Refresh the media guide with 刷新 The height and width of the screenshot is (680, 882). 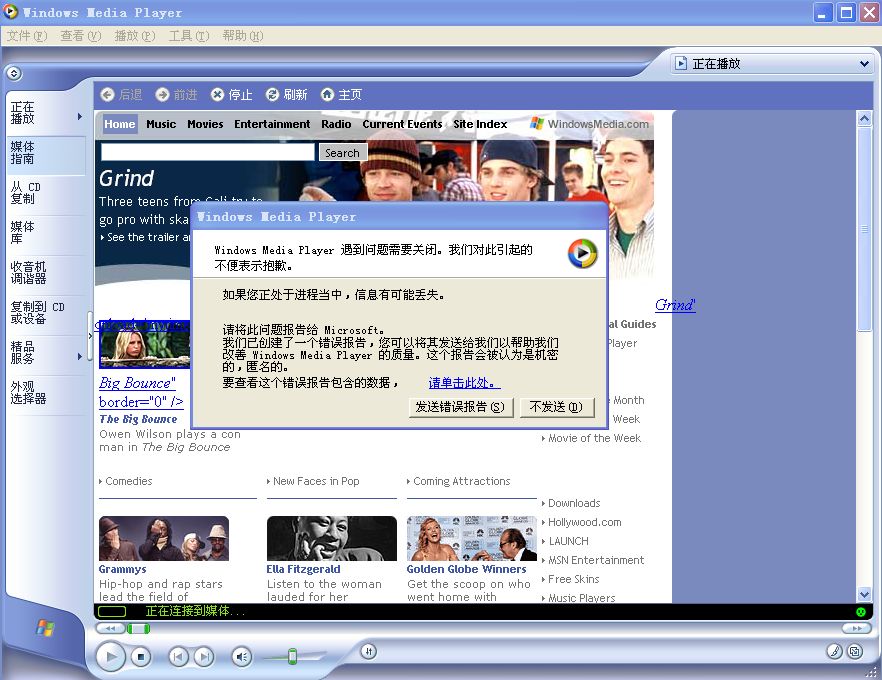(272, 94)
